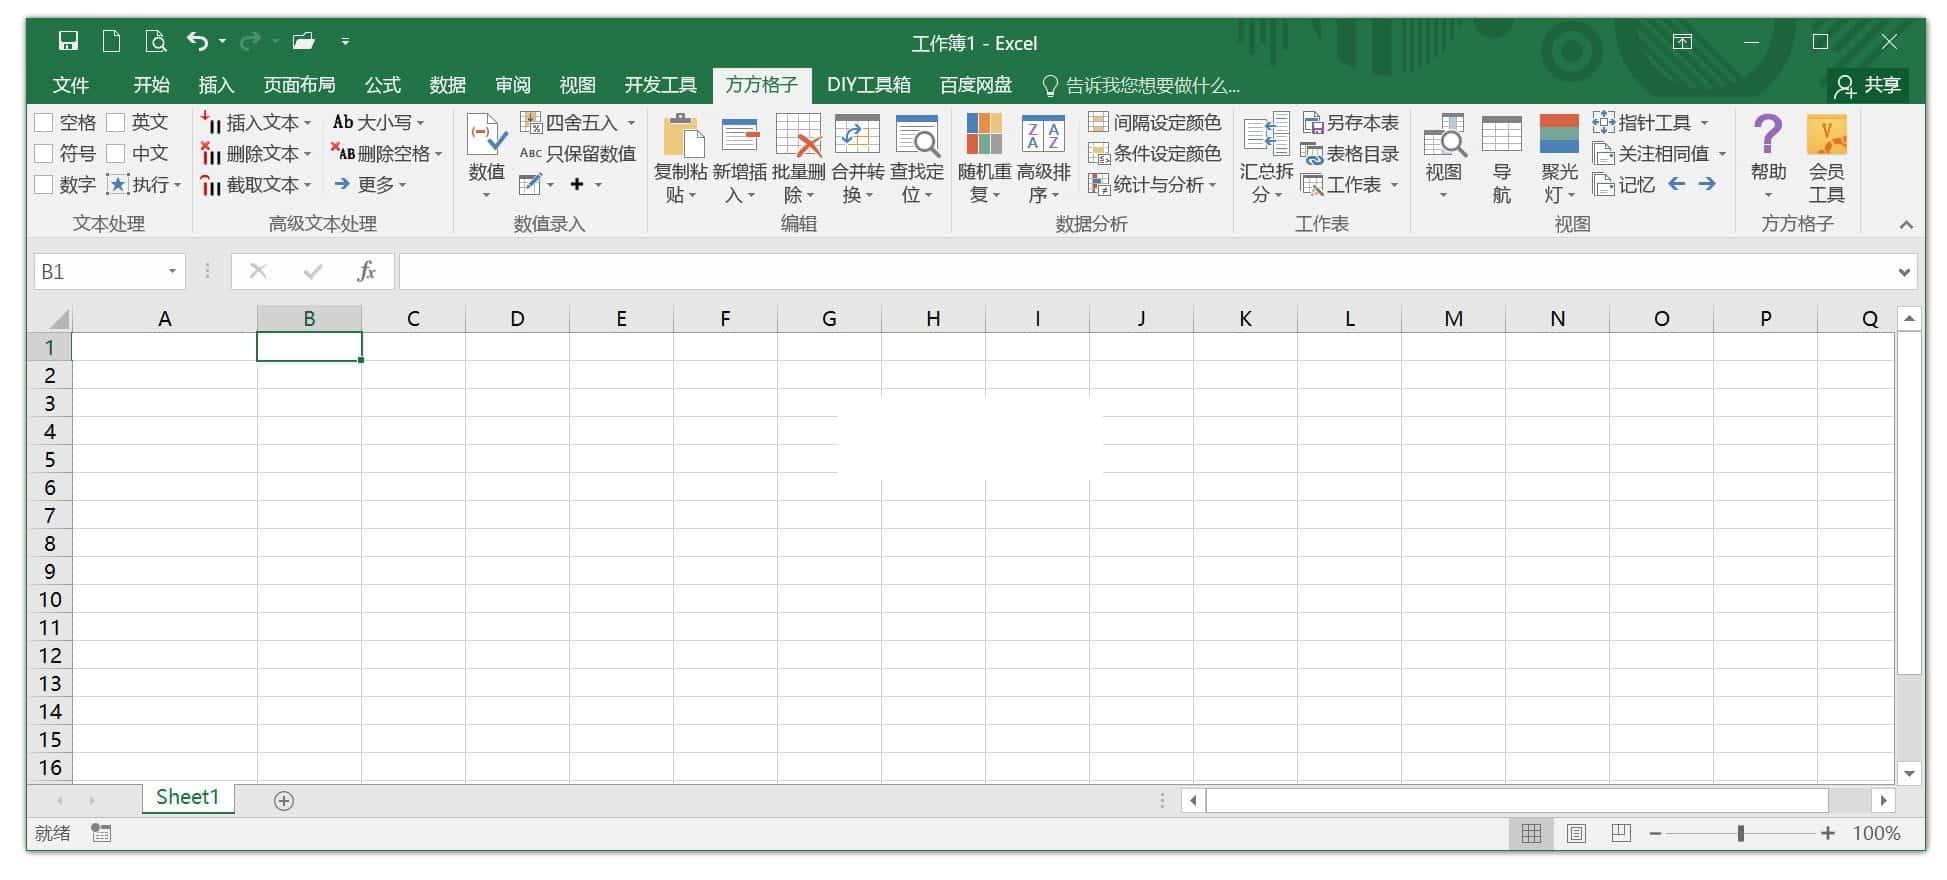Screen dimensions: 1947x880
Task: Click the 高级排序 A-Z icon
Action: [x=1043, y=135]
